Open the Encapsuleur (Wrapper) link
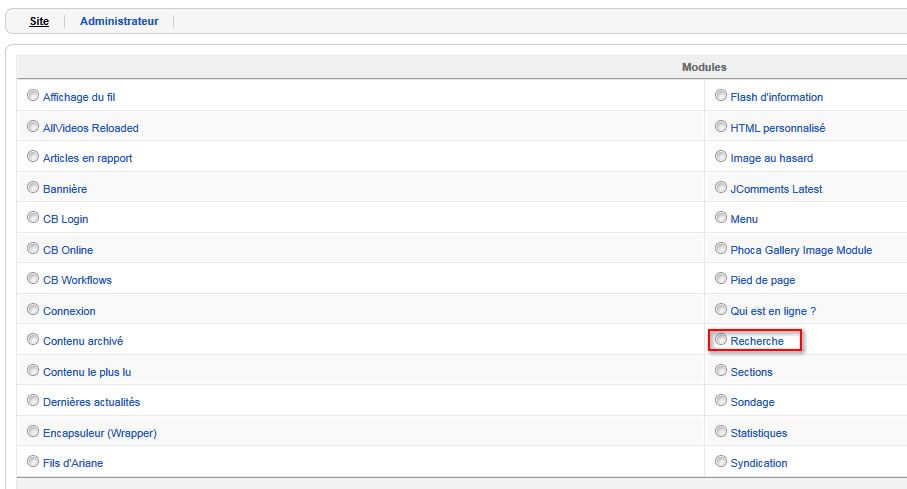The width and height of the screenshot is (907, 489). 99,433
